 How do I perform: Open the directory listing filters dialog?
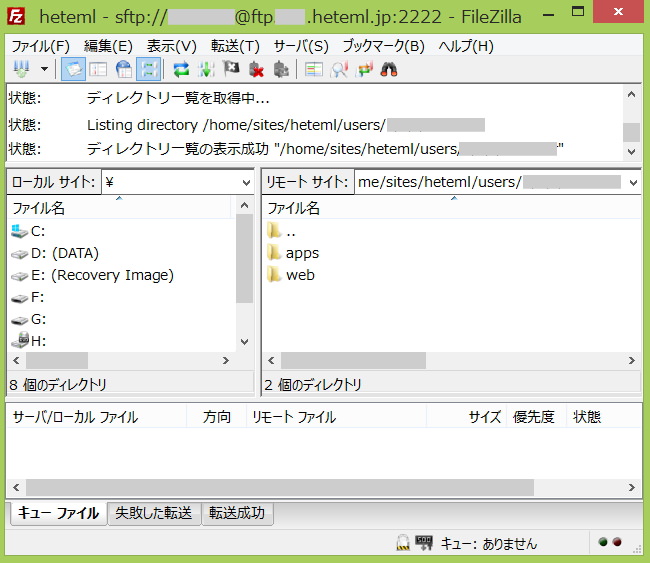coord(314,69)
